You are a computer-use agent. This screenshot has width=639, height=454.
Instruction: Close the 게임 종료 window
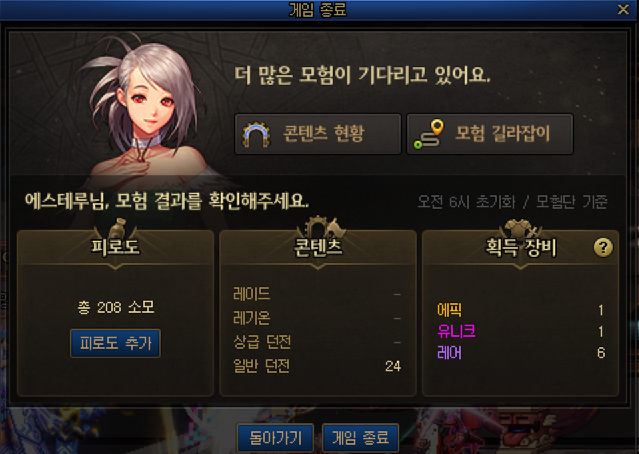623,9
